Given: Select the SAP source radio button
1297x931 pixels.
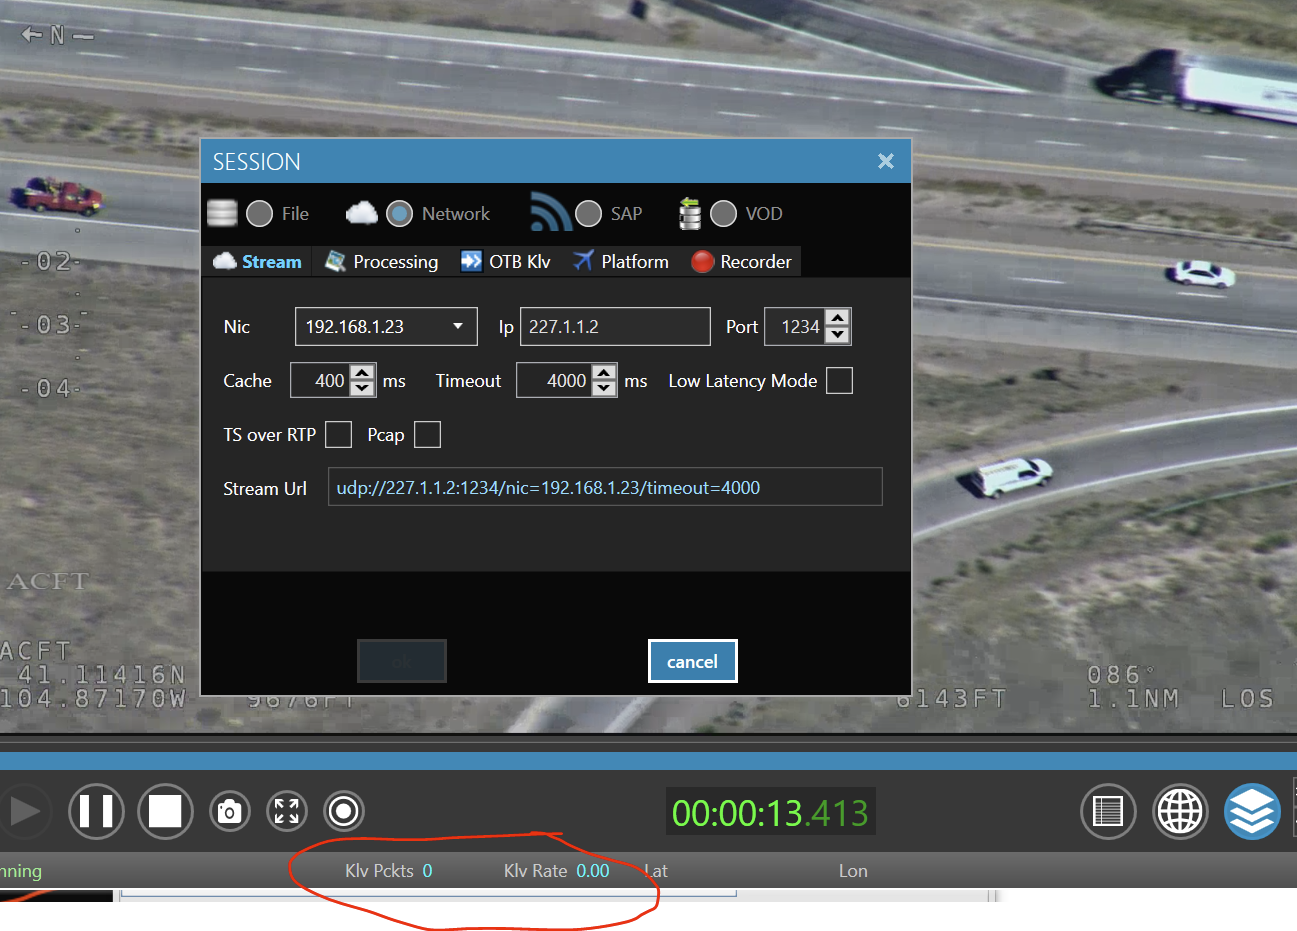Looking at the screenshot, I should click(589, 214).
